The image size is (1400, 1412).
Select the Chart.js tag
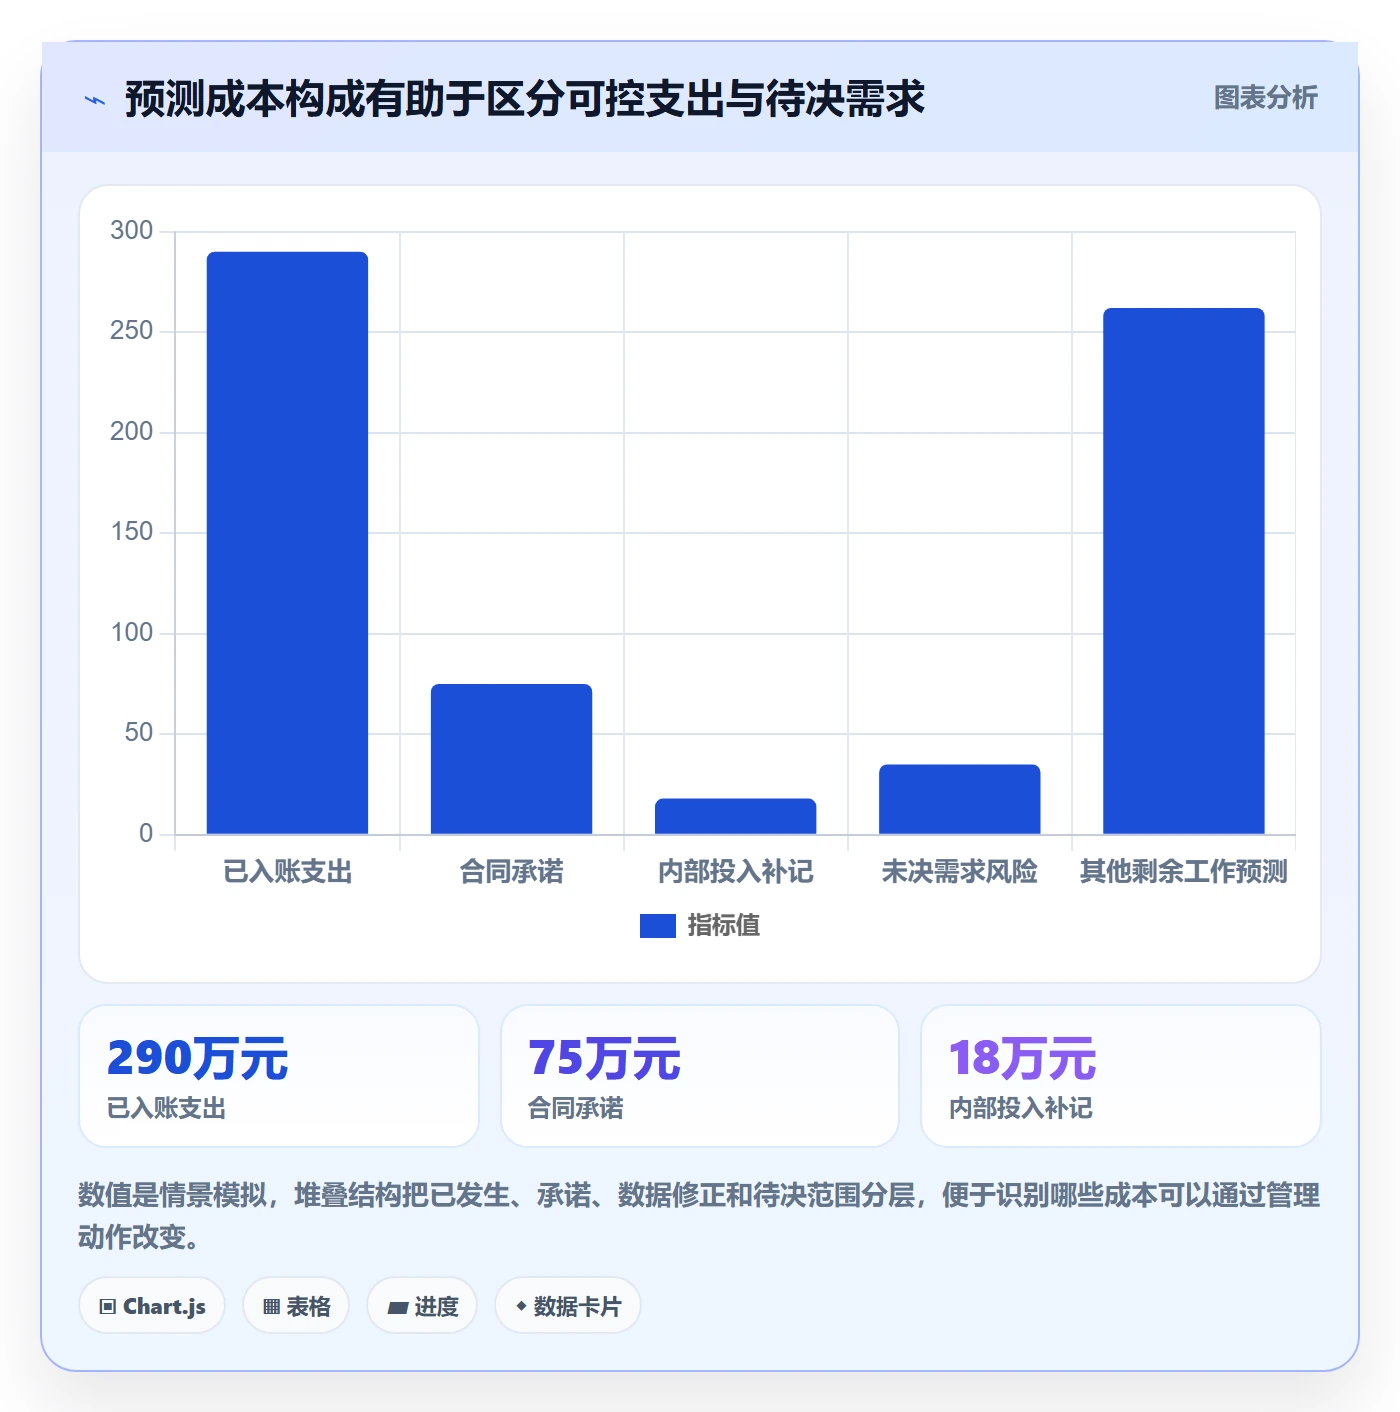tap(152, 1305)
